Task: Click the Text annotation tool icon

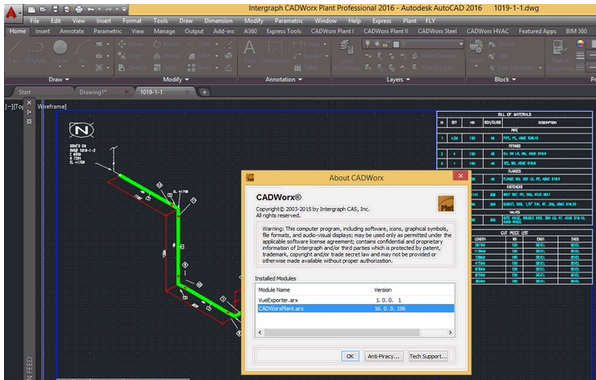Action: [x=249, y=48]
